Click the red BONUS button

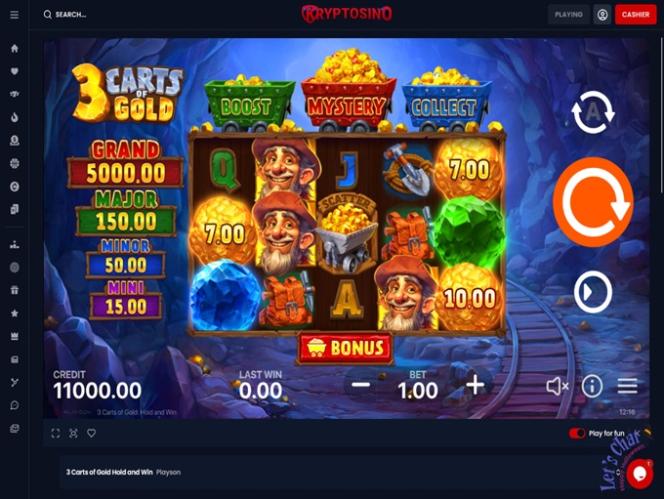(345, 348)
